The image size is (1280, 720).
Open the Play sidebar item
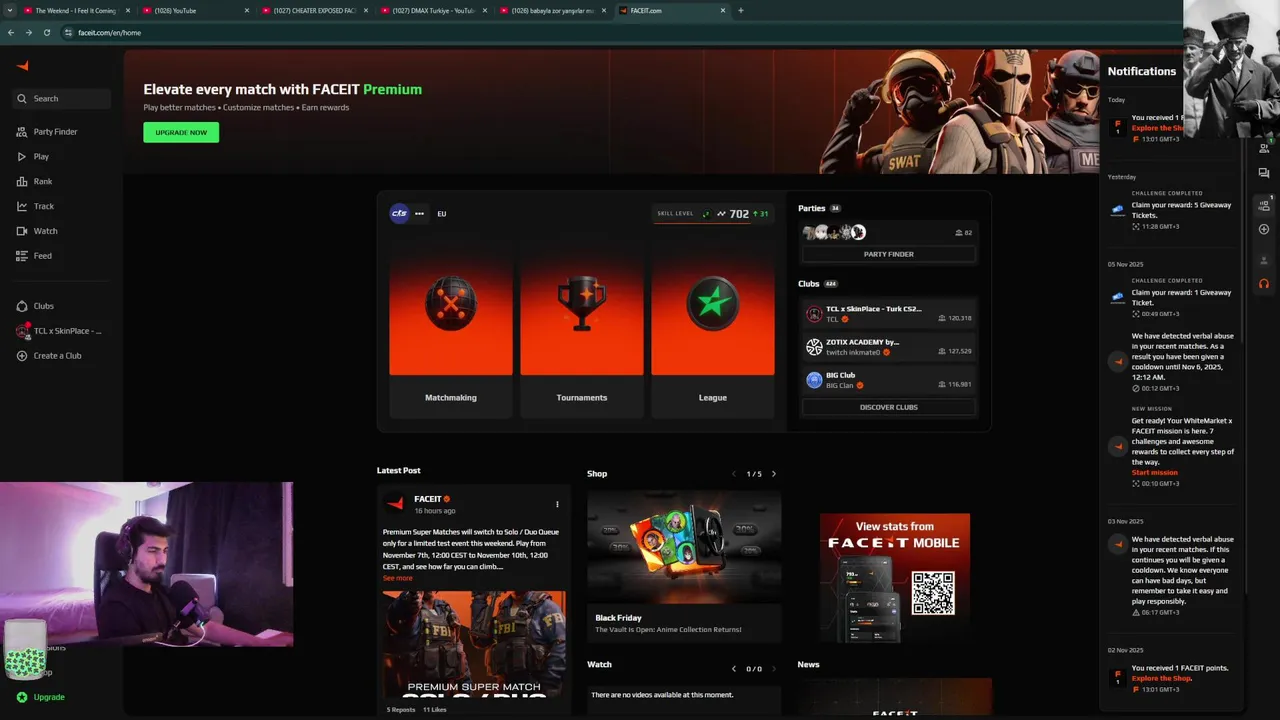tap(60, 157)
